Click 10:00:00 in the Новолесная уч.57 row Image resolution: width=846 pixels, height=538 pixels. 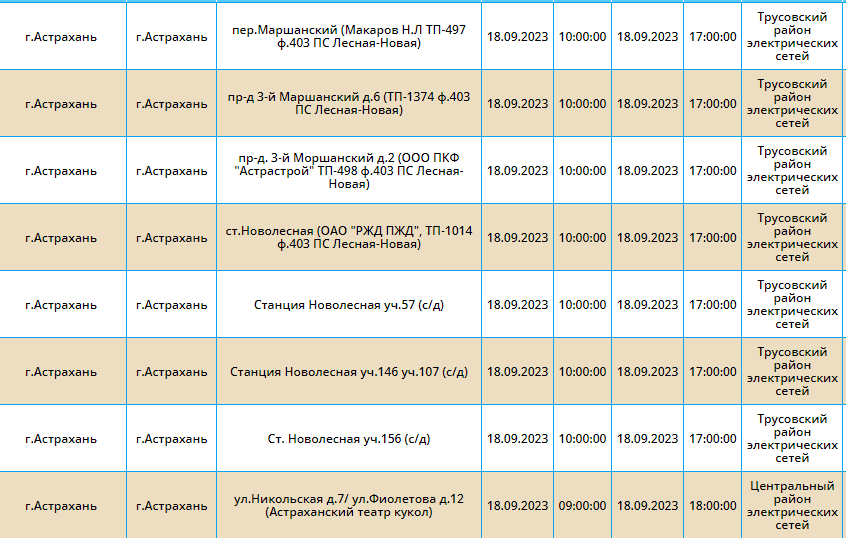(x=582, y=304)
